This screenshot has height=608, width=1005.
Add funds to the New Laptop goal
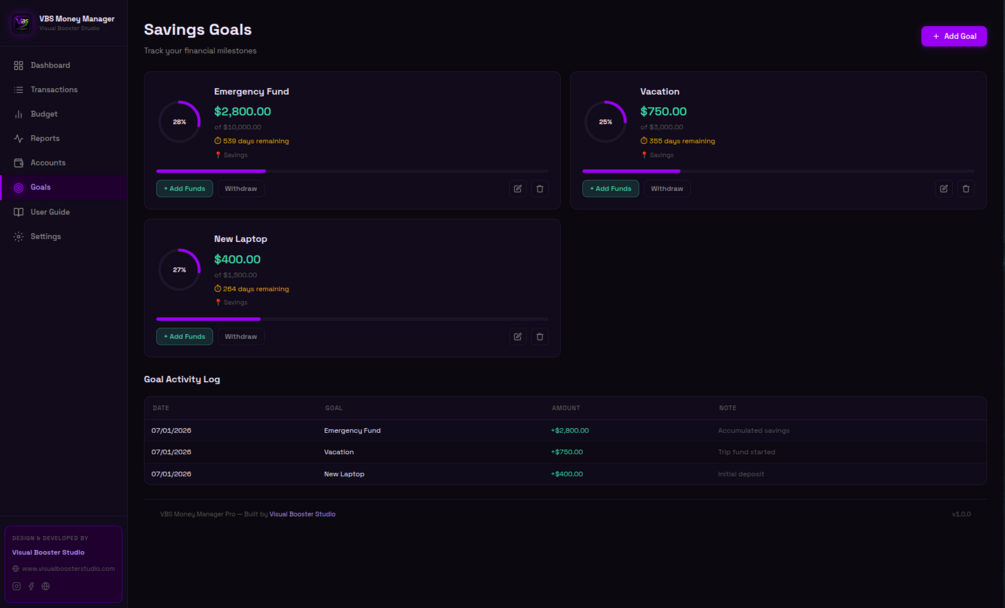pyautogui.click(x=185, y=336)
